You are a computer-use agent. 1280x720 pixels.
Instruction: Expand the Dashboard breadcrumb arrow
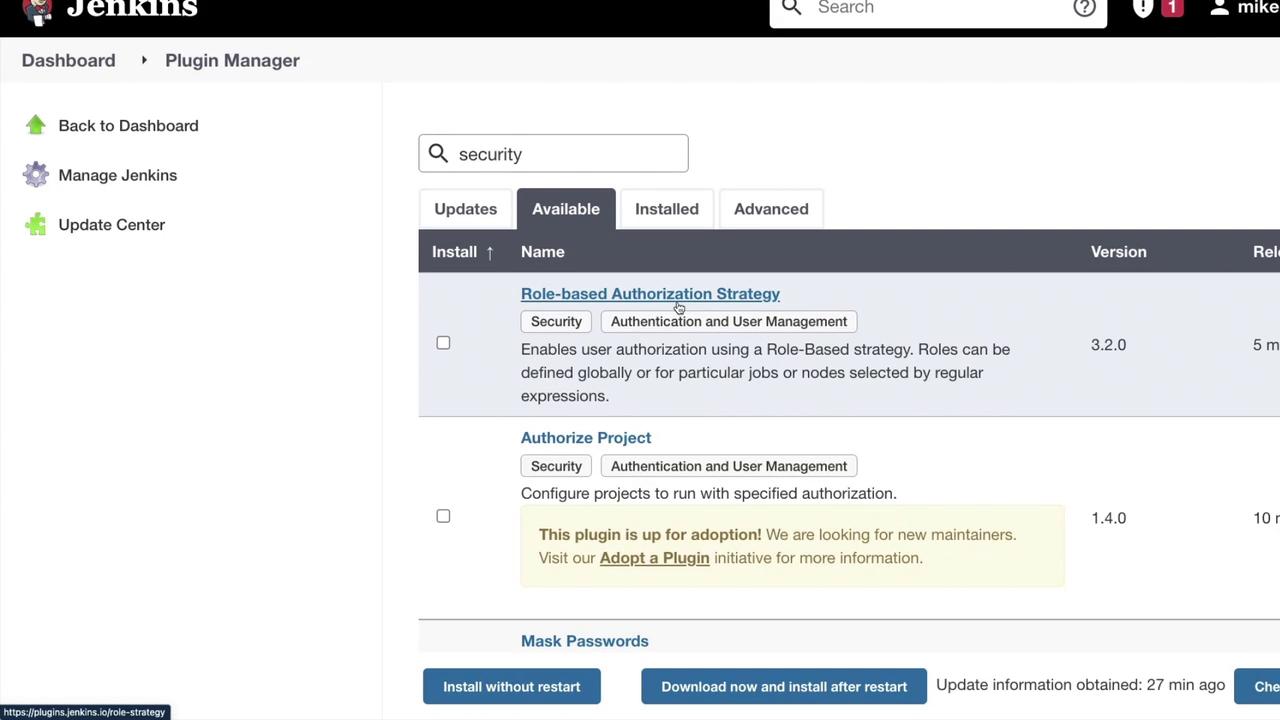(x=144, y=60)
